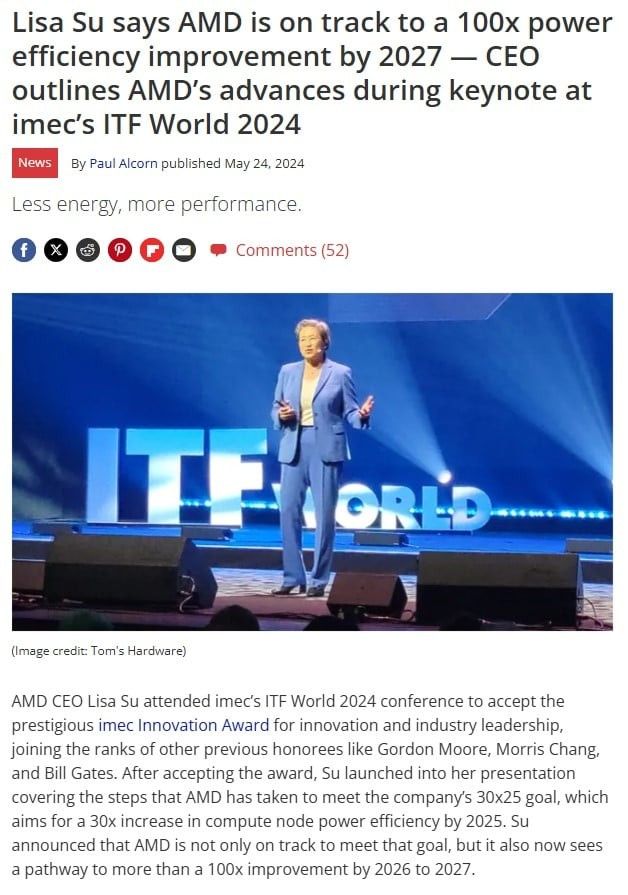Share the article on X
This screenshot has width=628, height=895.
coord(56,250)
